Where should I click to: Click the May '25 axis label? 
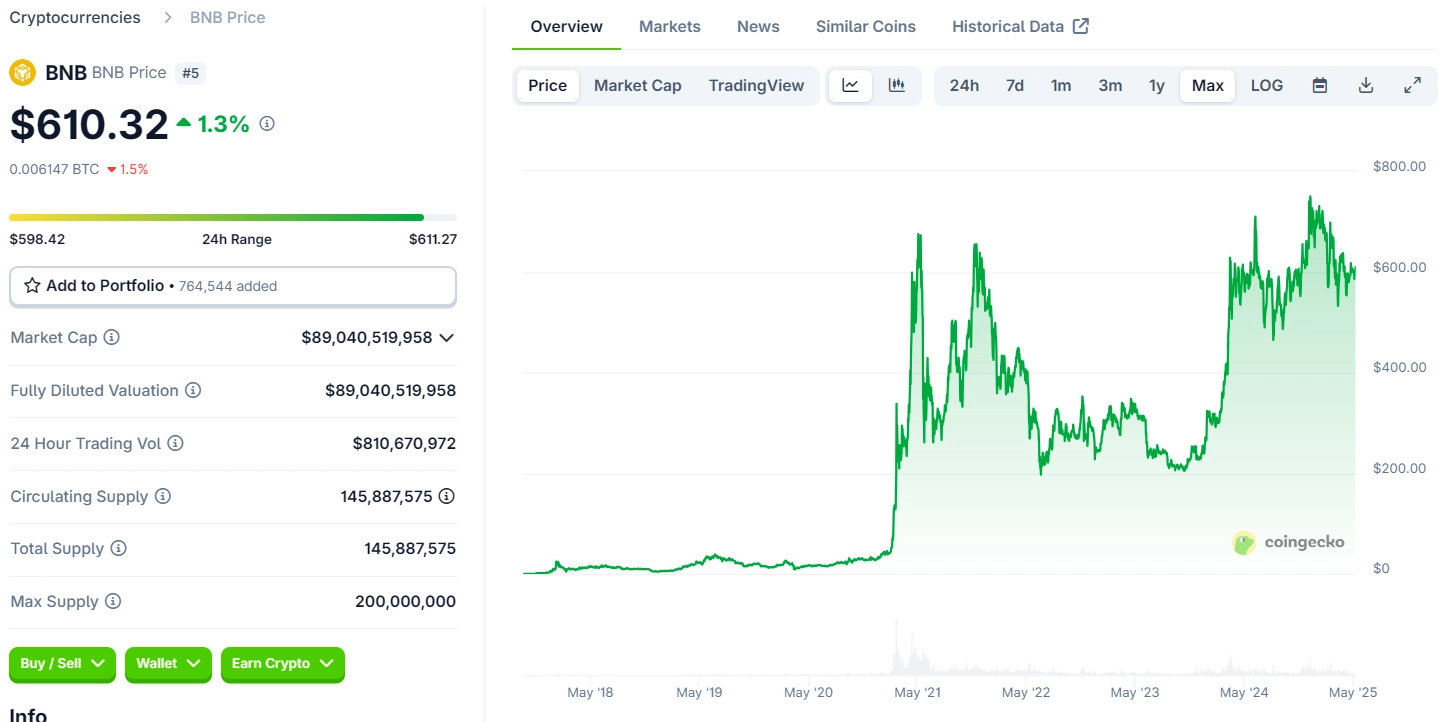click(x=1353, y=692)
